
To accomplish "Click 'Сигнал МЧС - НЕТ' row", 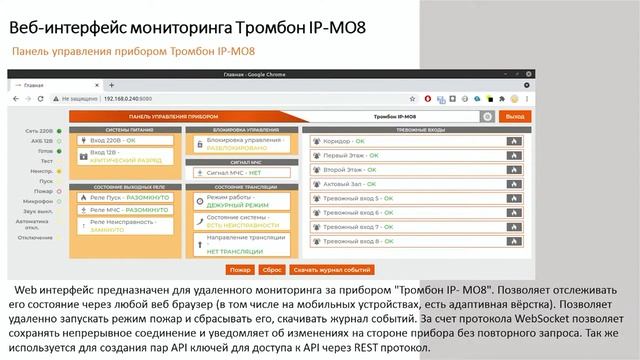I will click(242, 173).
